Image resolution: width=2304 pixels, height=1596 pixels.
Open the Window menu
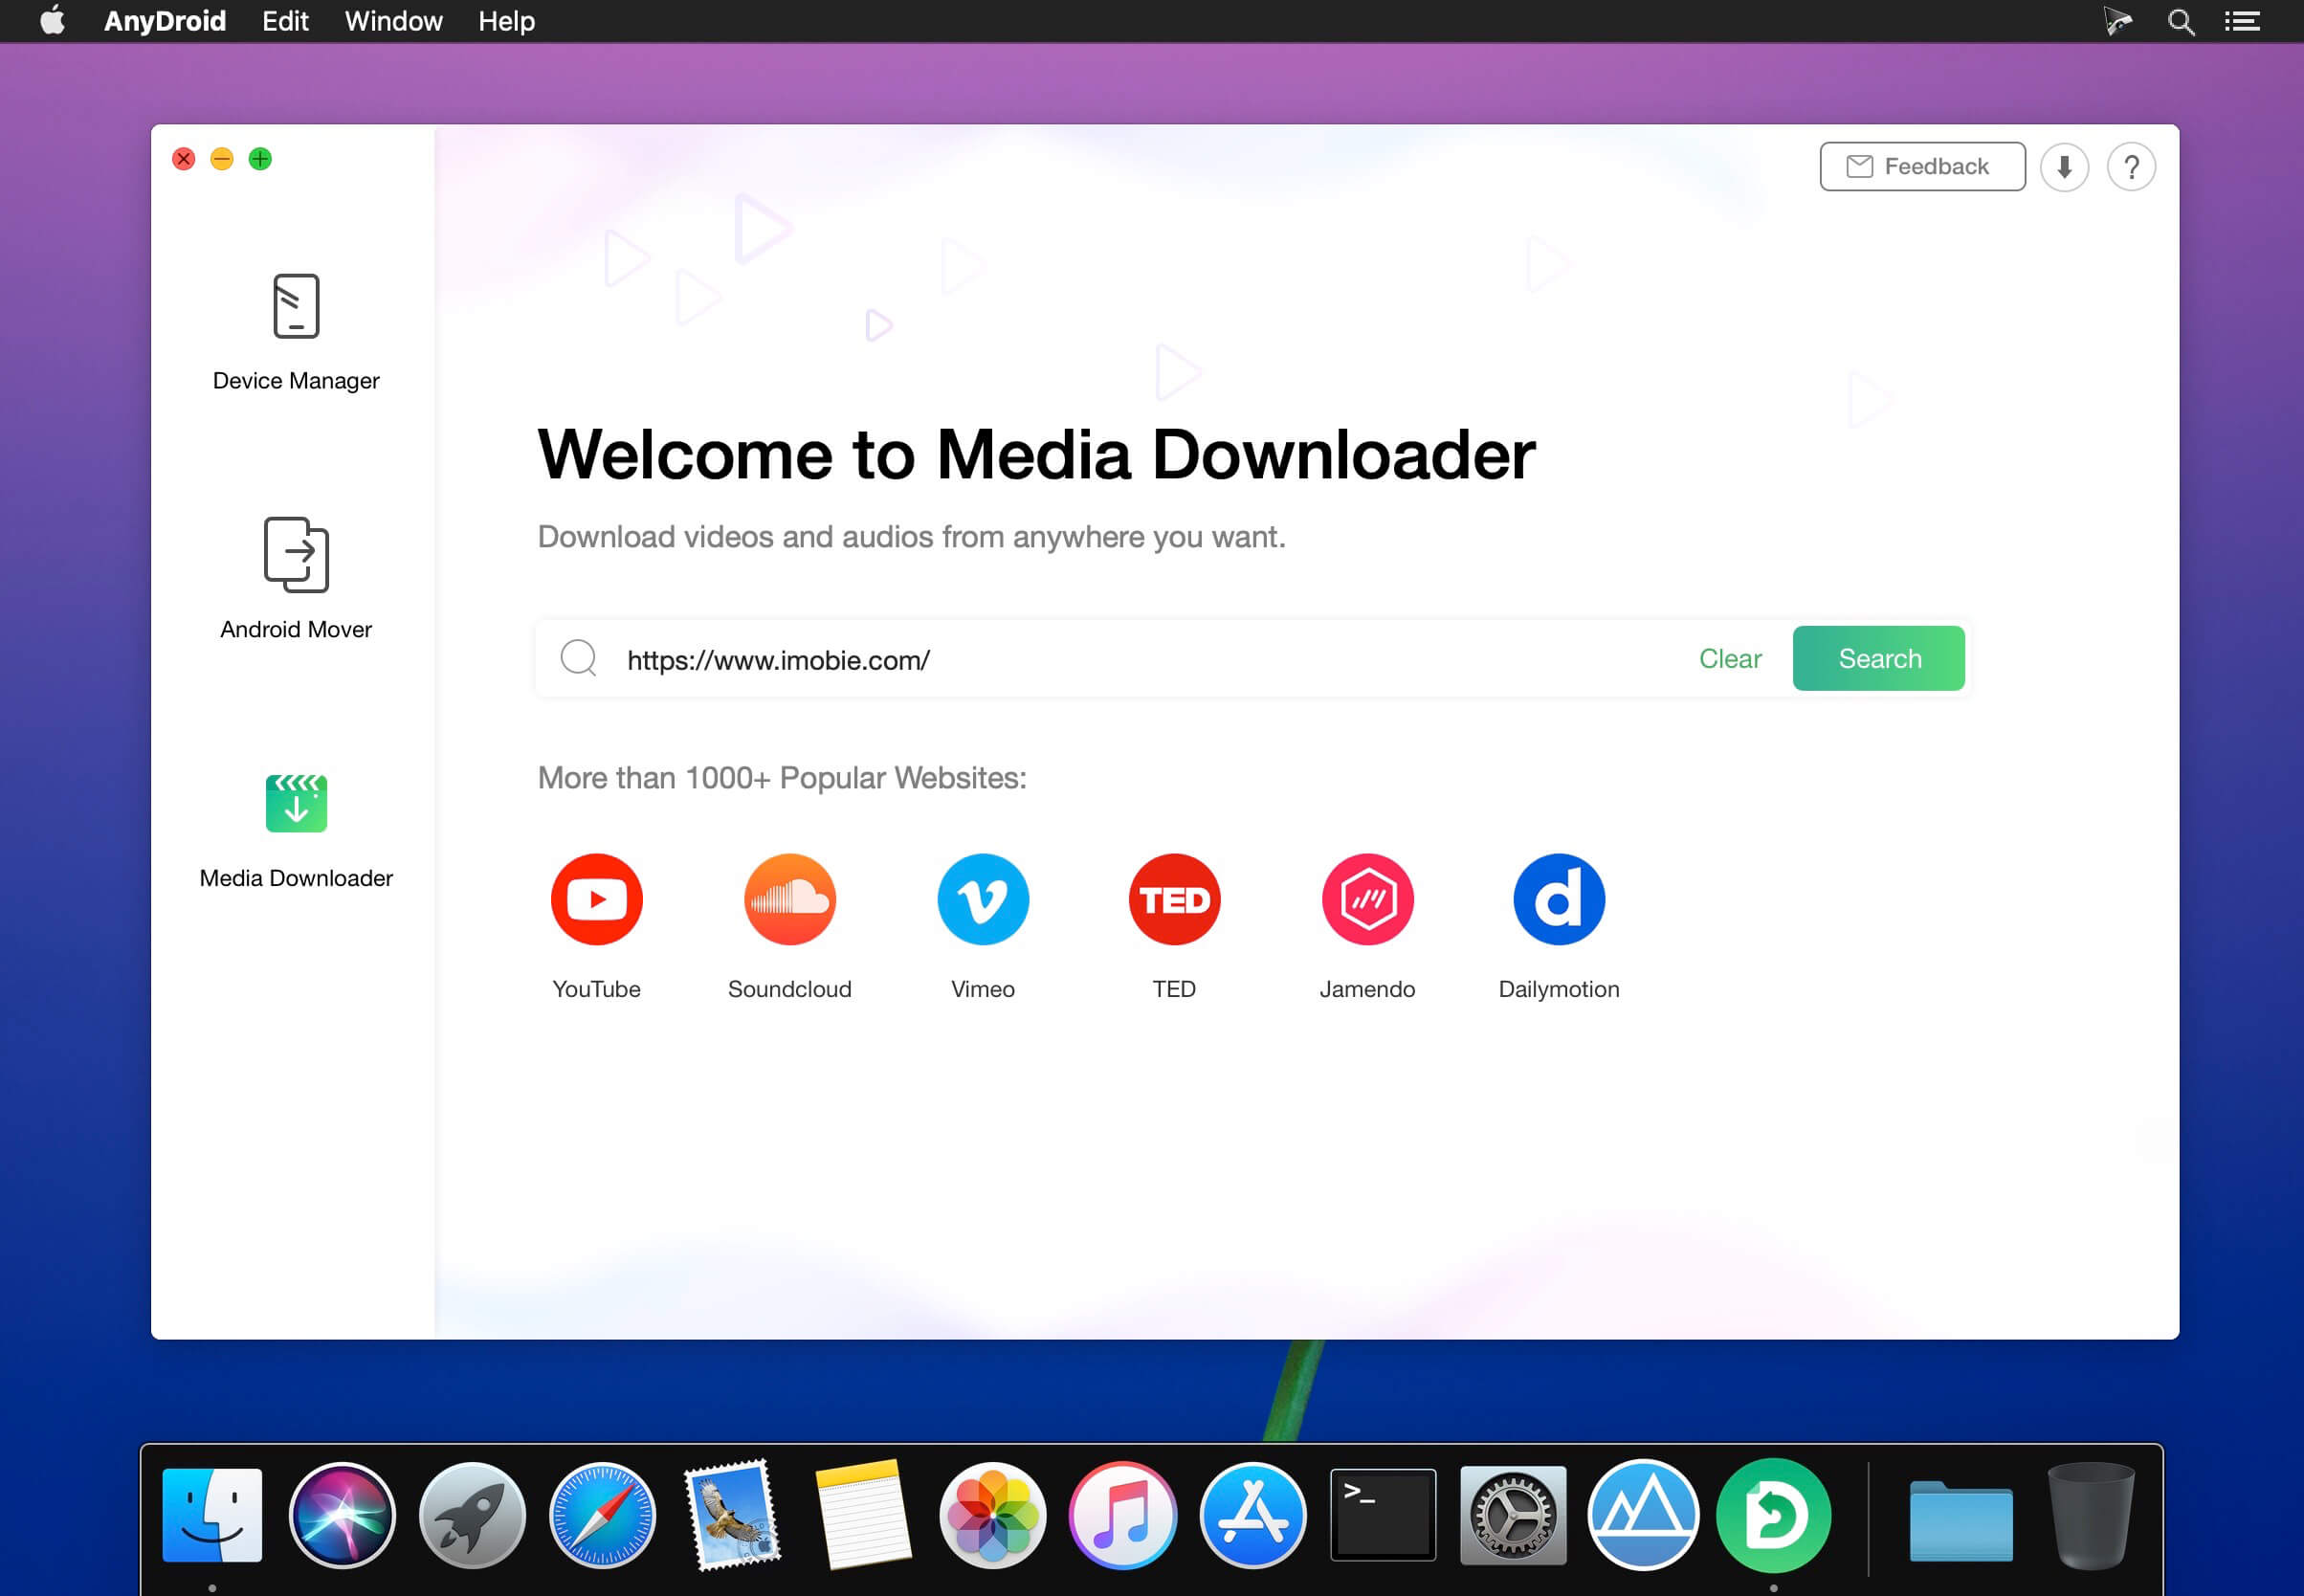pyautogui.click(x=392, y=21)
